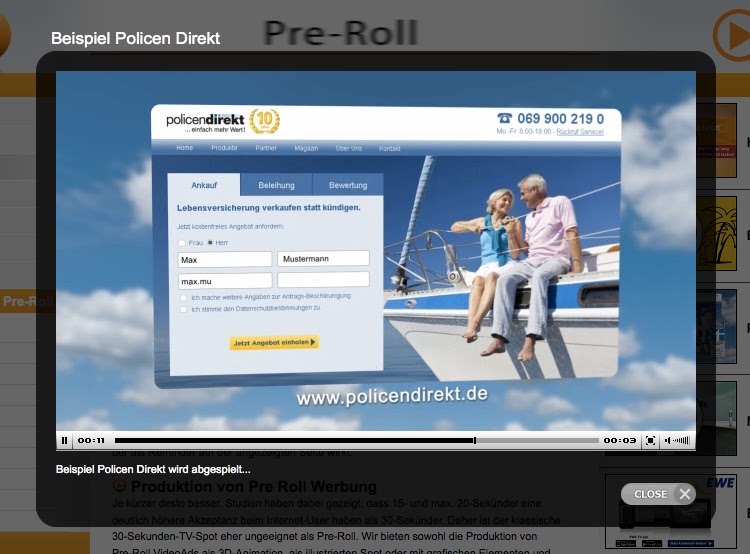
Task: Toggle fullscreen mode in video player
Action: pos(650,441)
